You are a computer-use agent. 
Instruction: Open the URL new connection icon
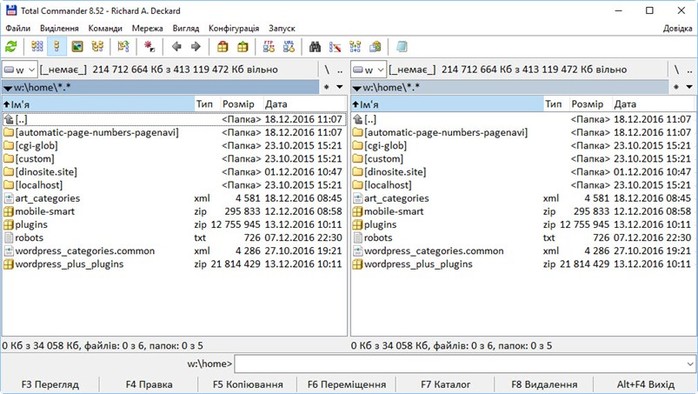pyautogui.click(x=288, y=46)
